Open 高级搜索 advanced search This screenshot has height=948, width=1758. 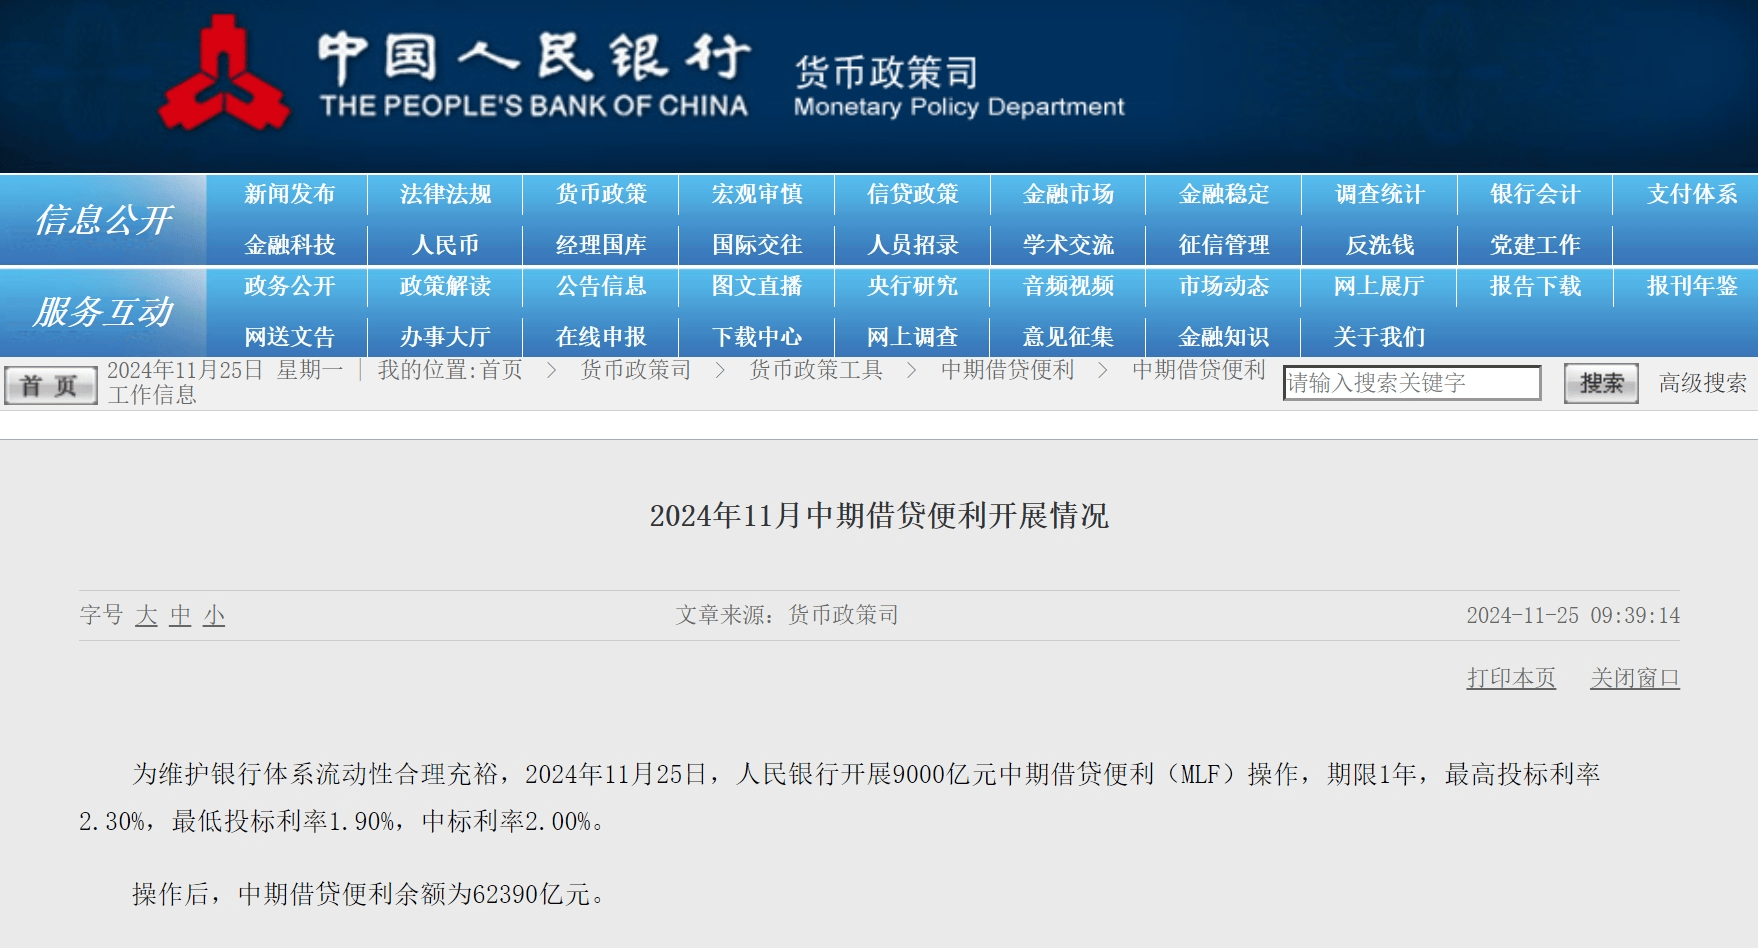click(x=1702, y=383)
